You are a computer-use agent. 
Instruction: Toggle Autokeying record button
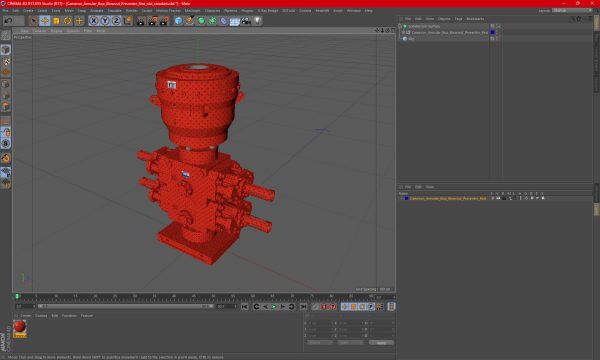[324, 307]
